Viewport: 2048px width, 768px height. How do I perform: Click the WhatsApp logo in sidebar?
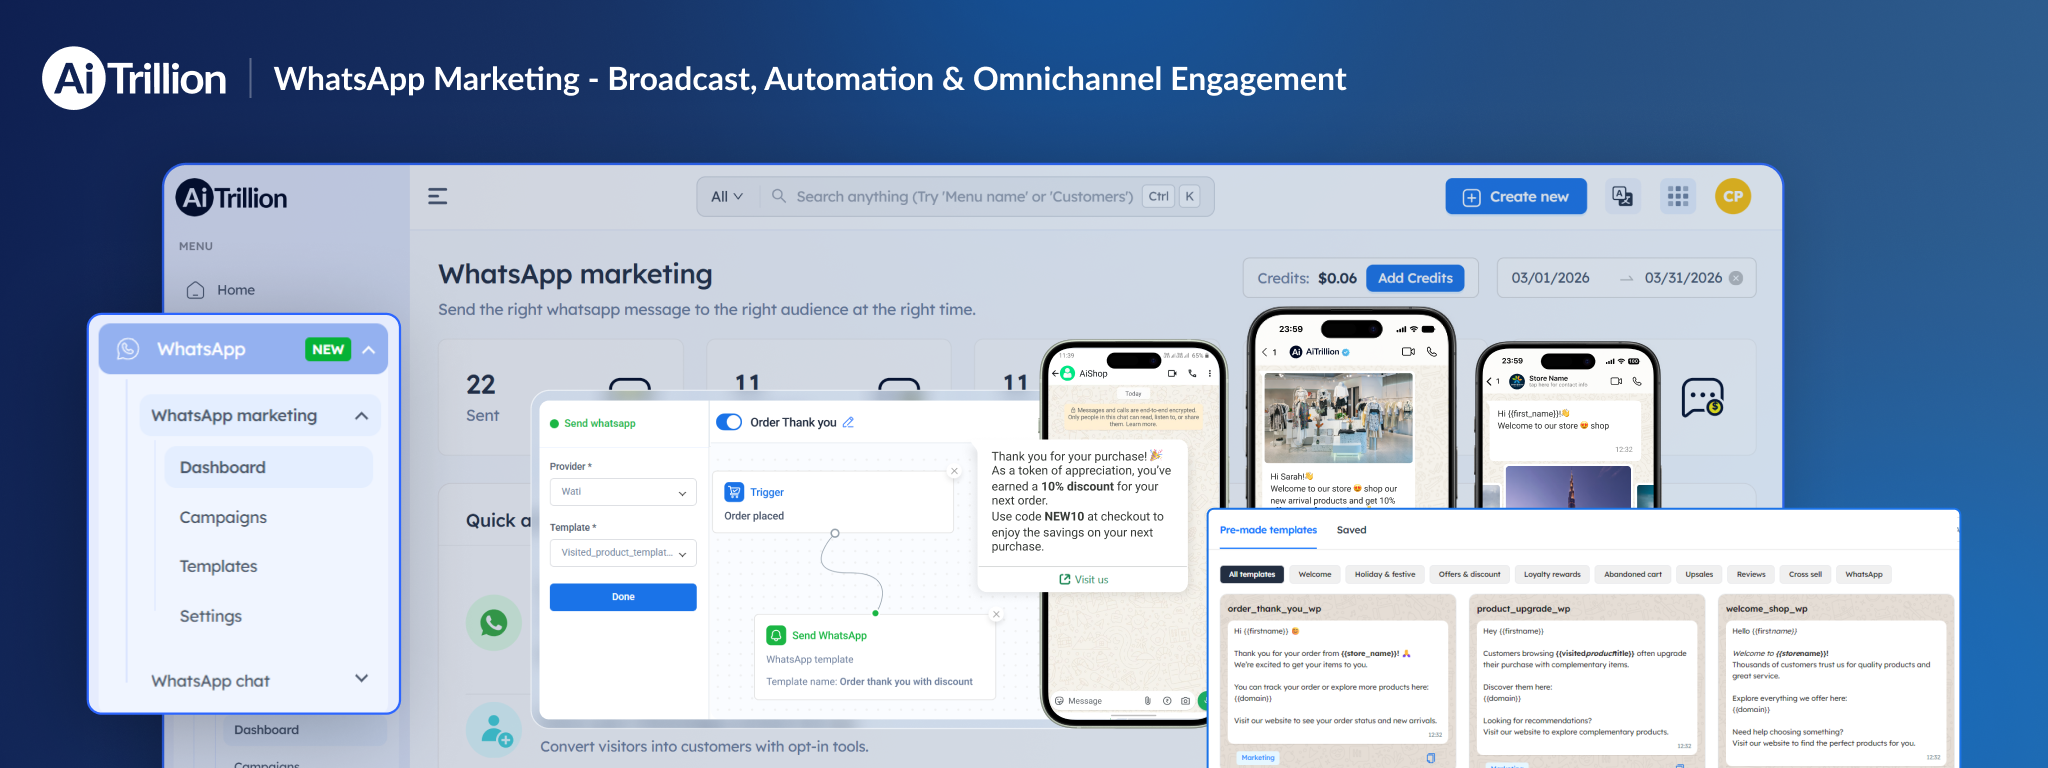(x=128, y=349)
